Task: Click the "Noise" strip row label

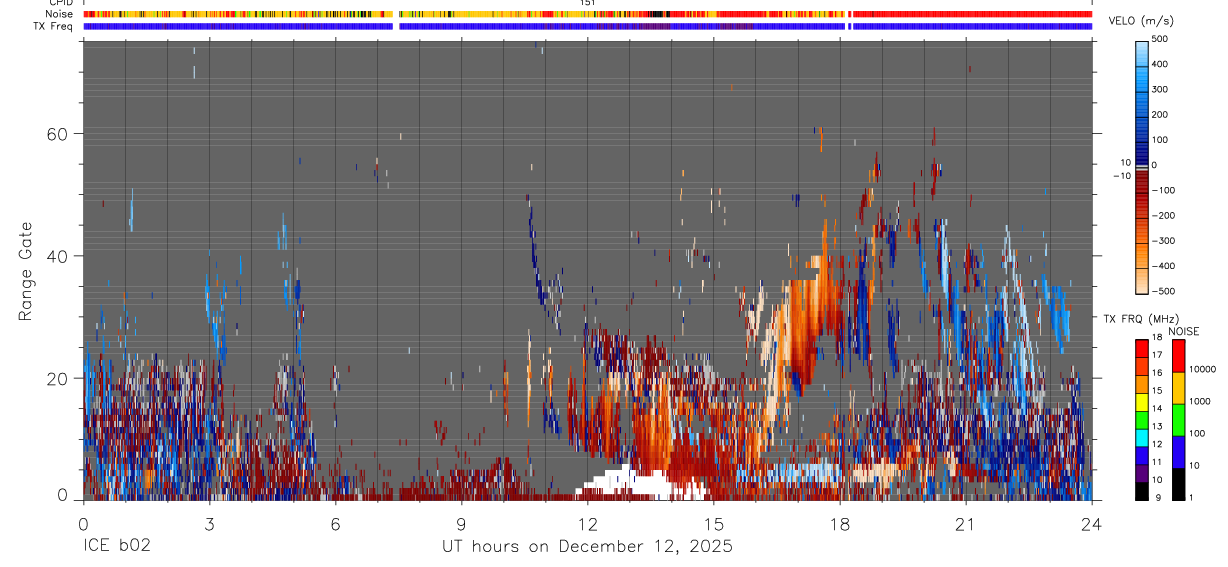Action: click(58, 14)
